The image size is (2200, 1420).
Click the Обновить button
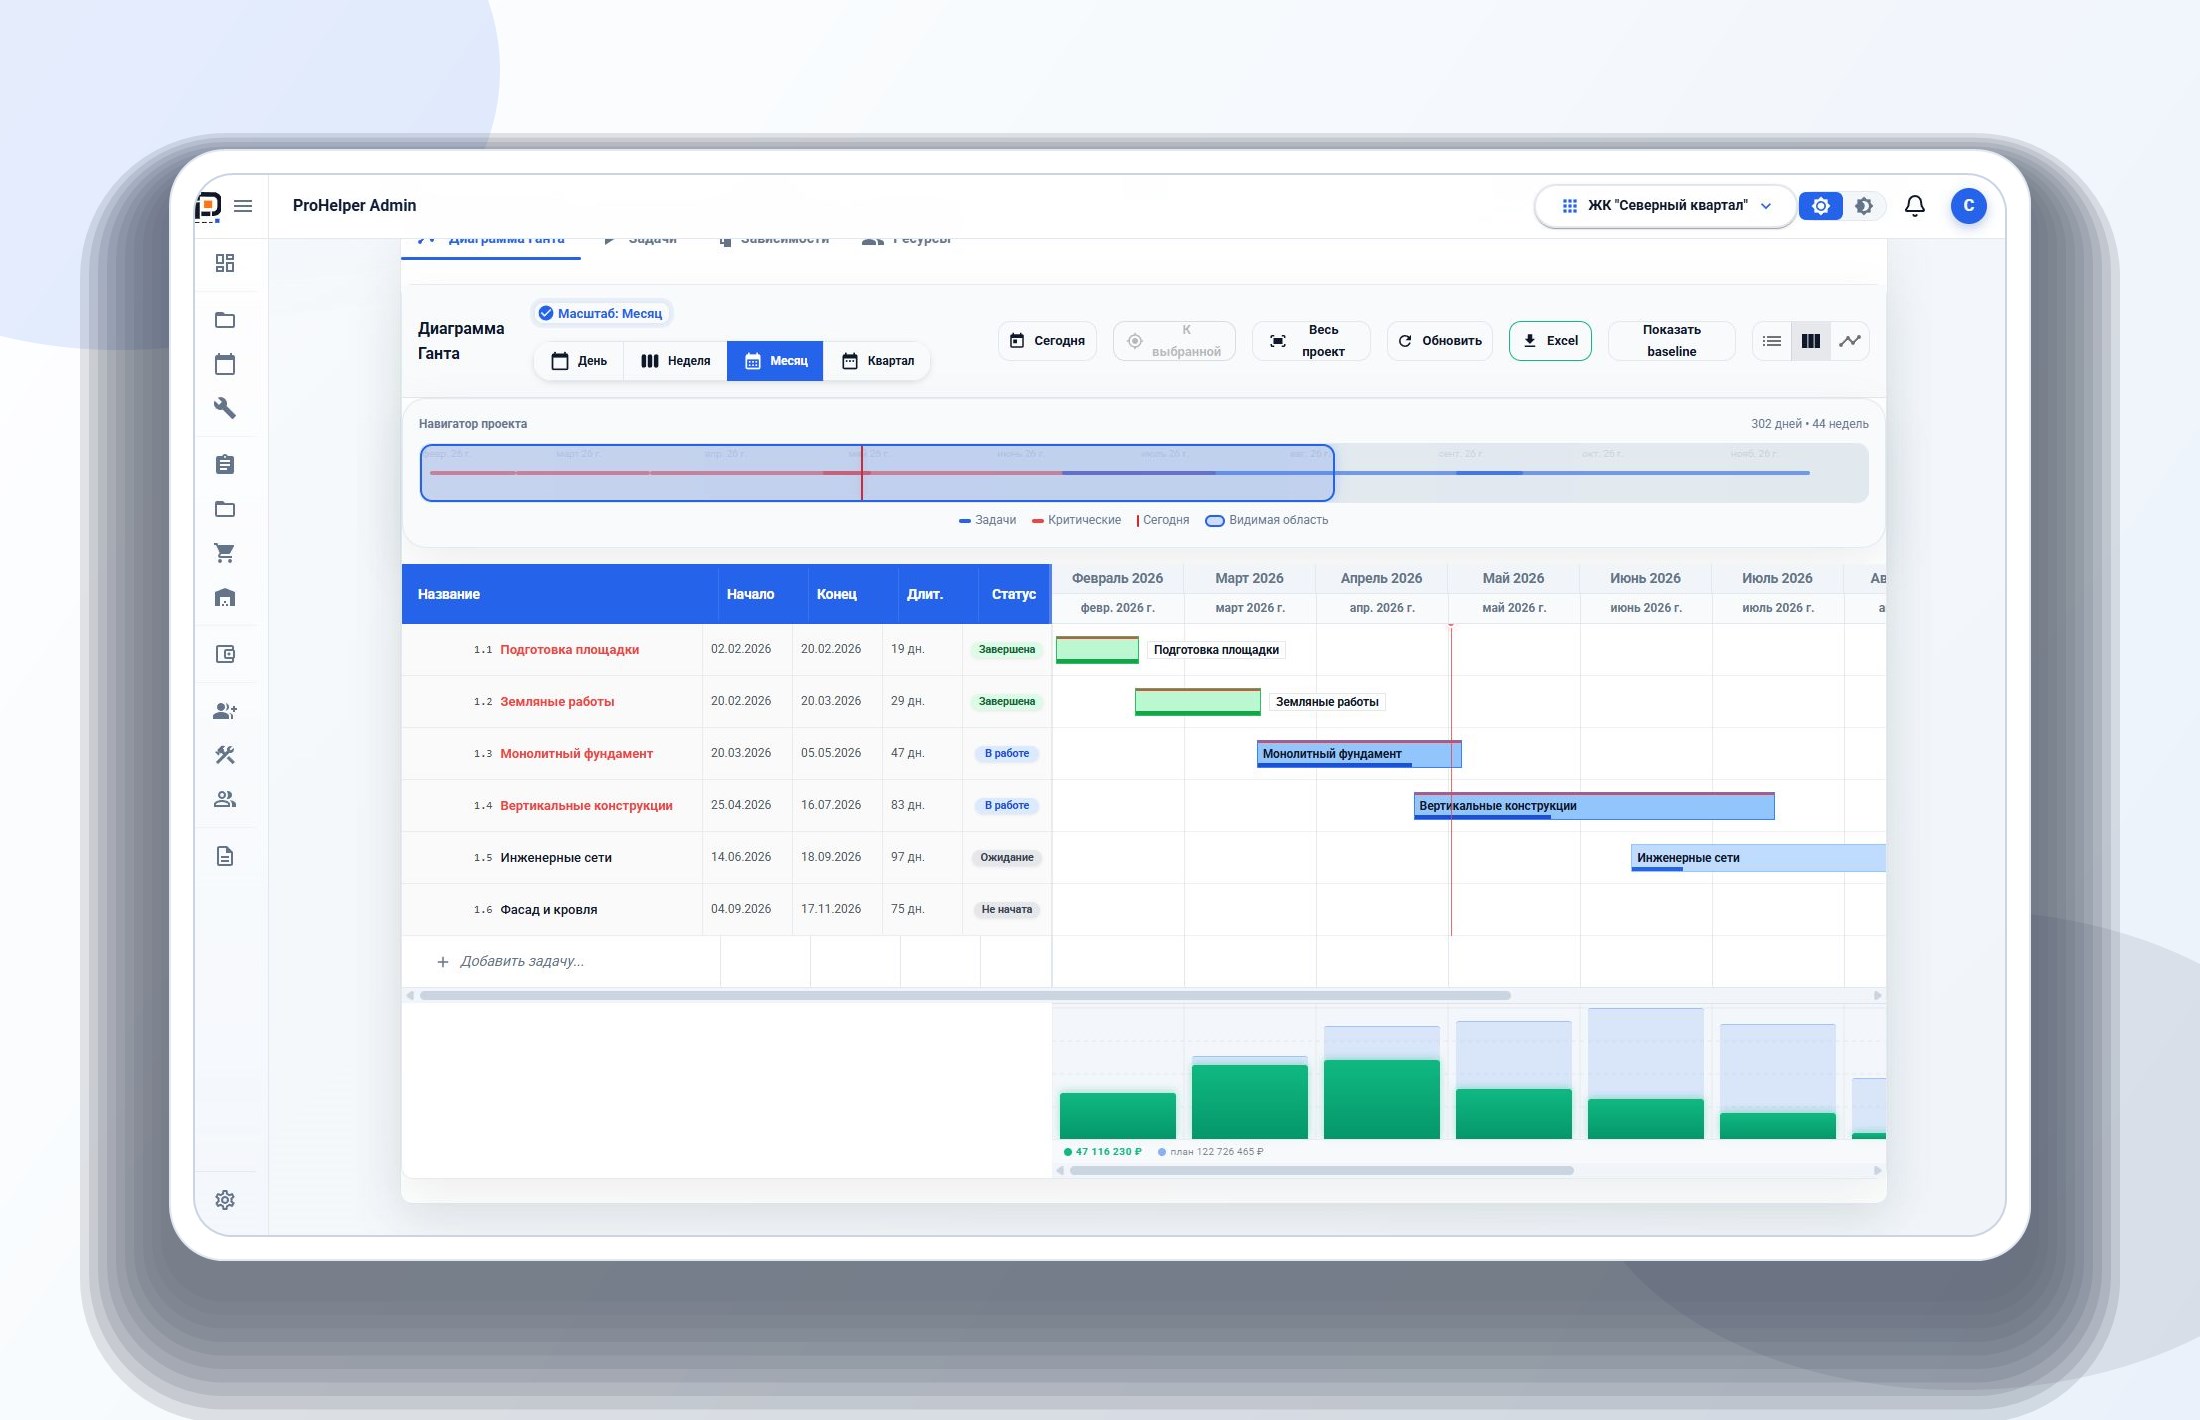(1440, 341)
